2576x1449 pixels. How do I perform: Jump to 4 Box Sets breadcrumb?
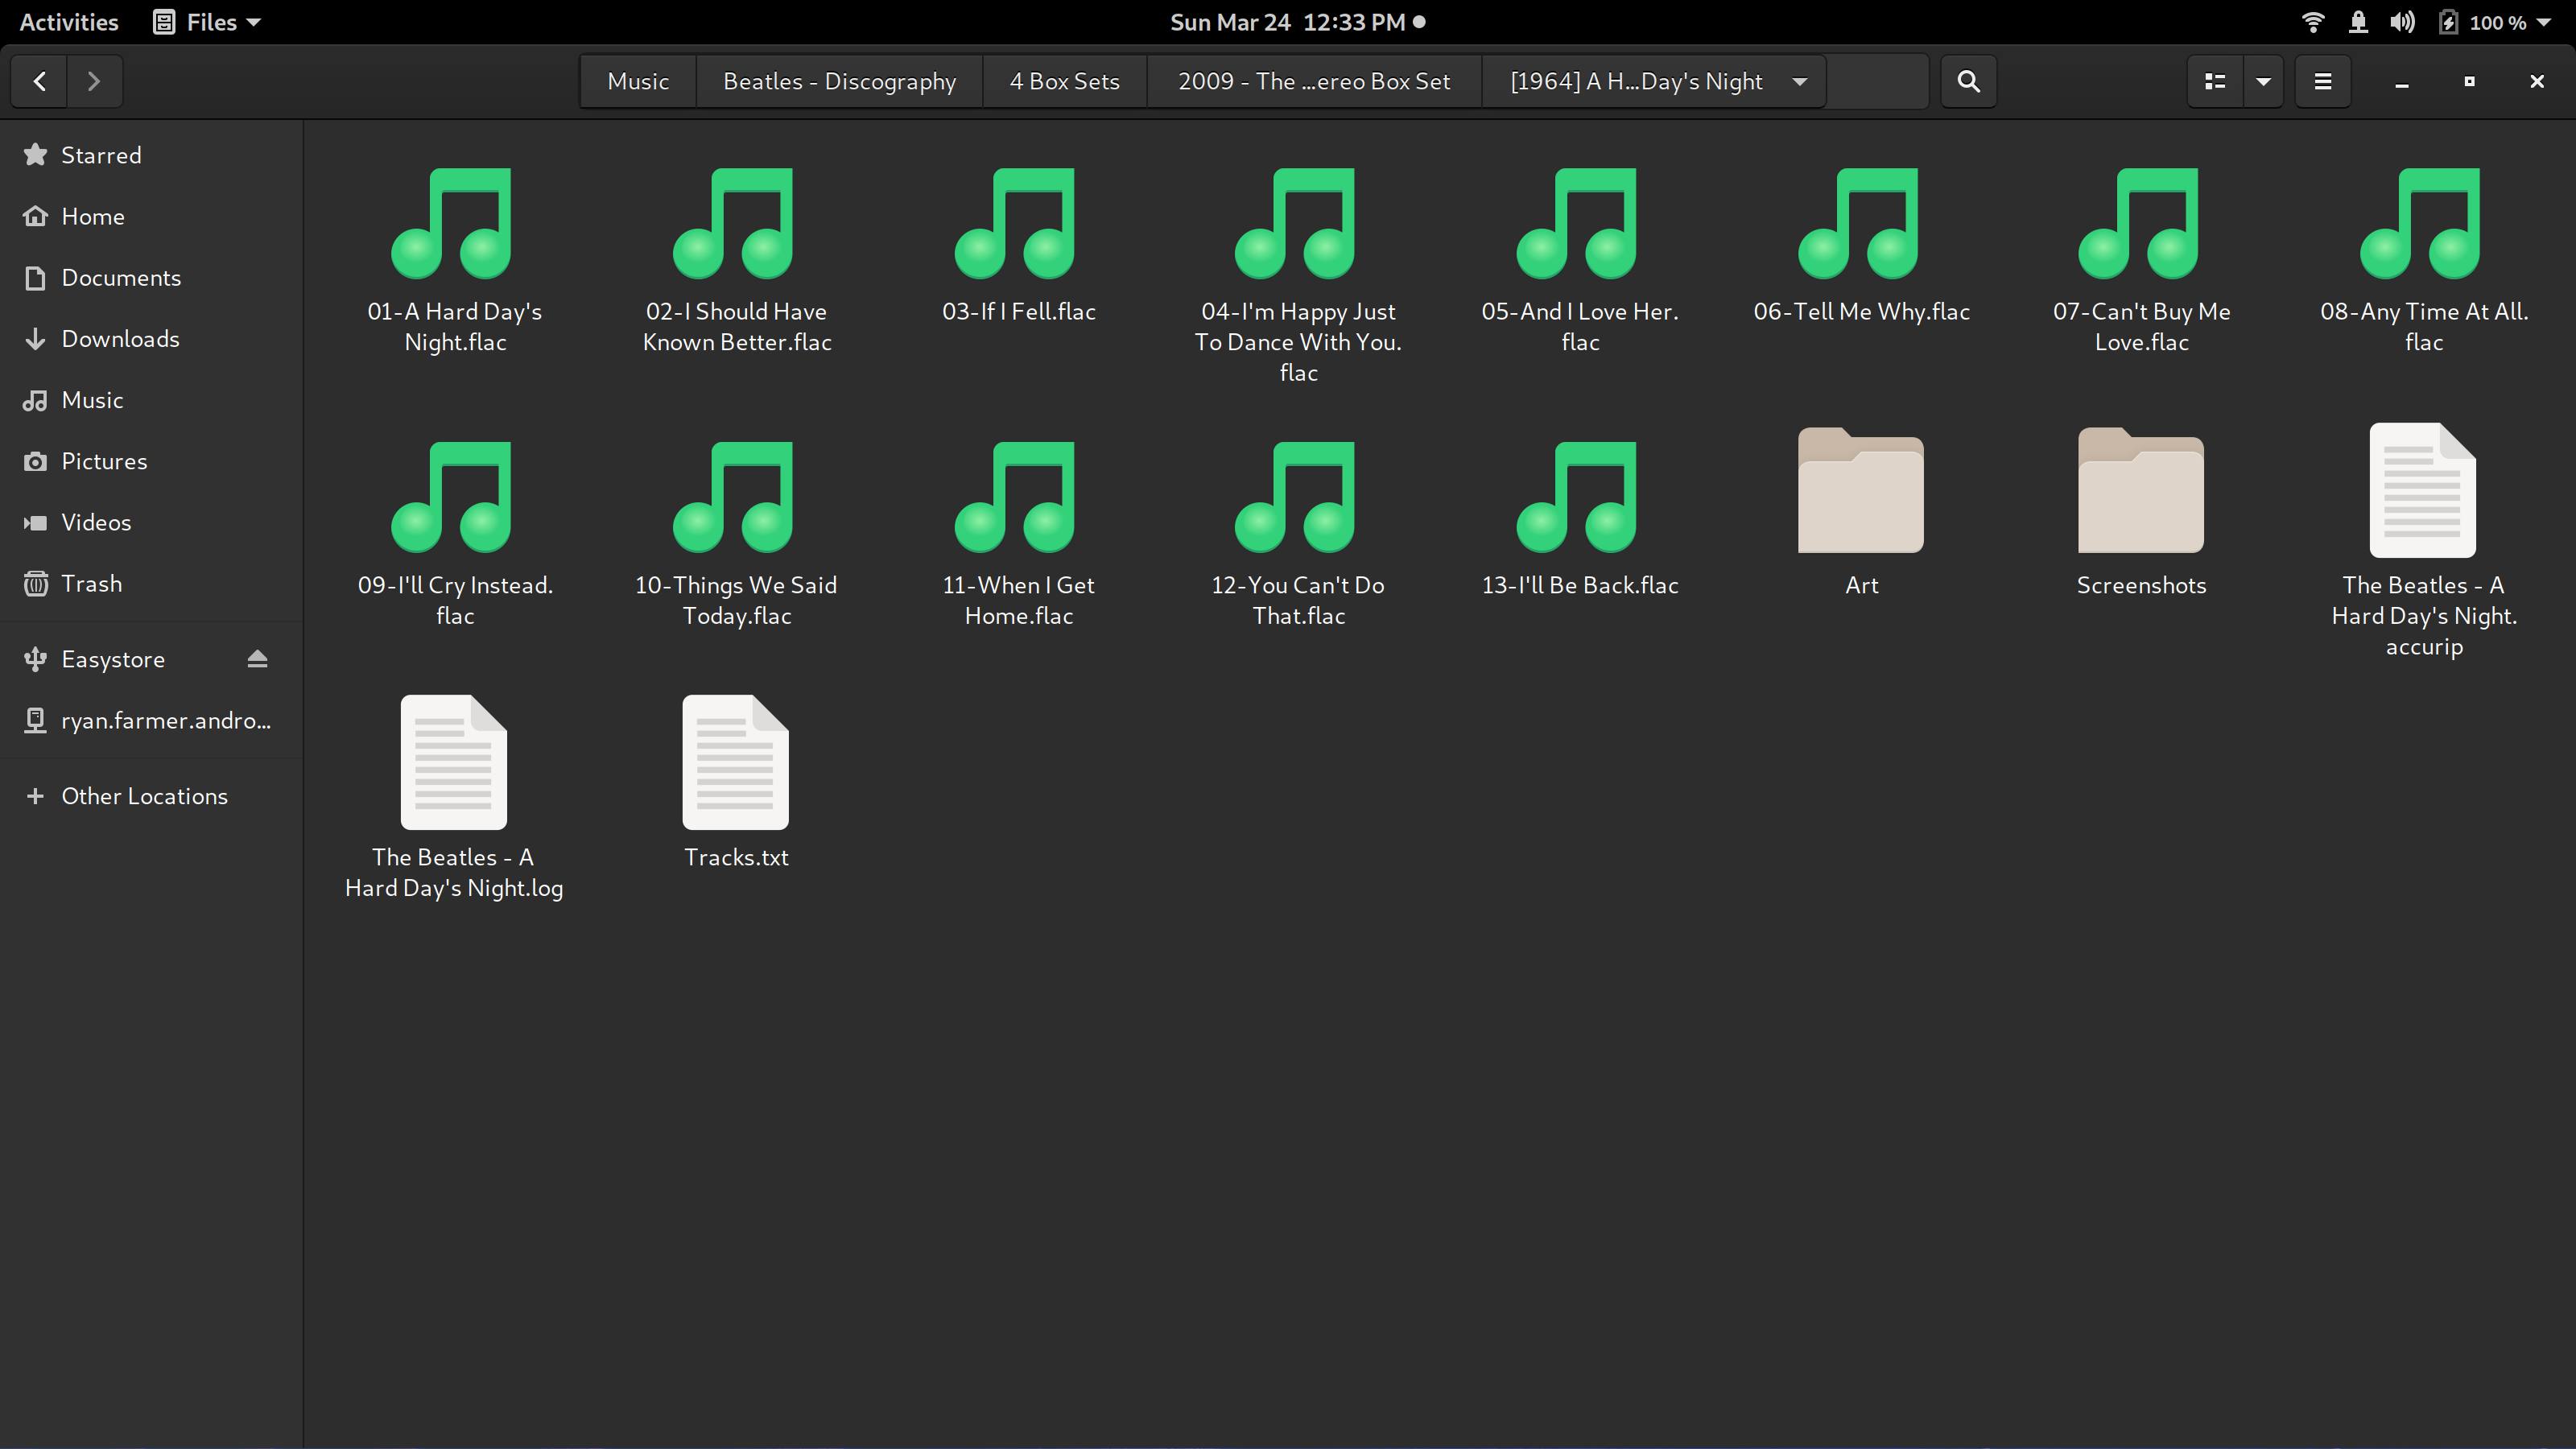tap(1064, 81)
